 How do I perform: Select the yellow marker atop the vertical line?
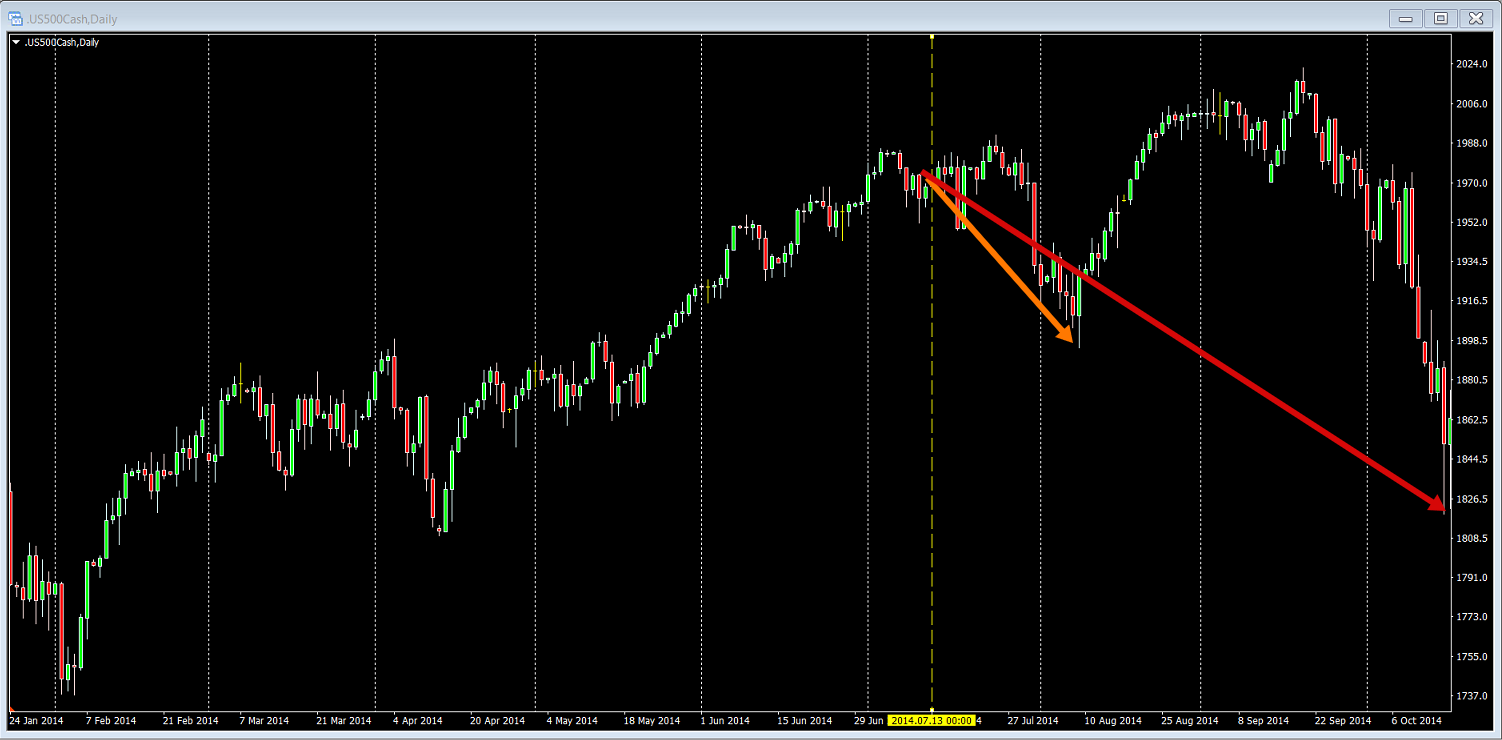932,38
